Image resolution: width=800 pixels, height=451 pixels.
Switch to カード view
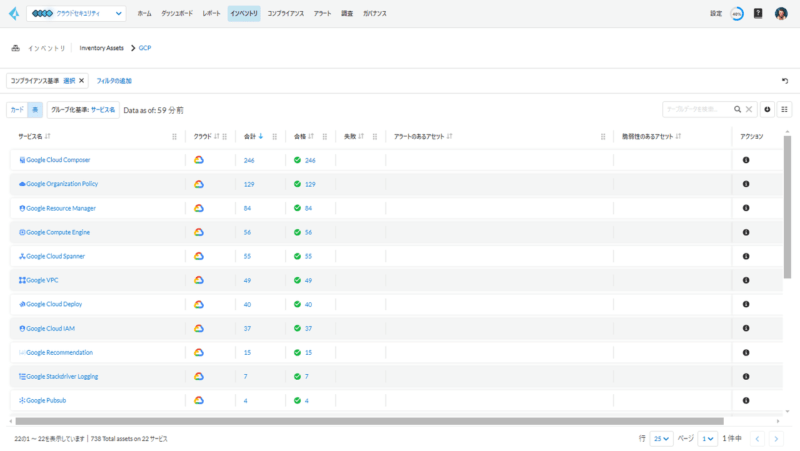click(x=17, y=109)
